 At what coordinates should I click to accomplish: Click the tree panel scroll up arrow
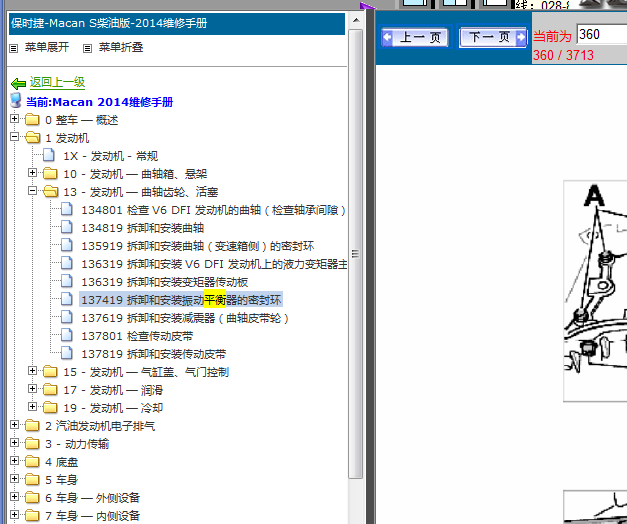pos(356,20)
